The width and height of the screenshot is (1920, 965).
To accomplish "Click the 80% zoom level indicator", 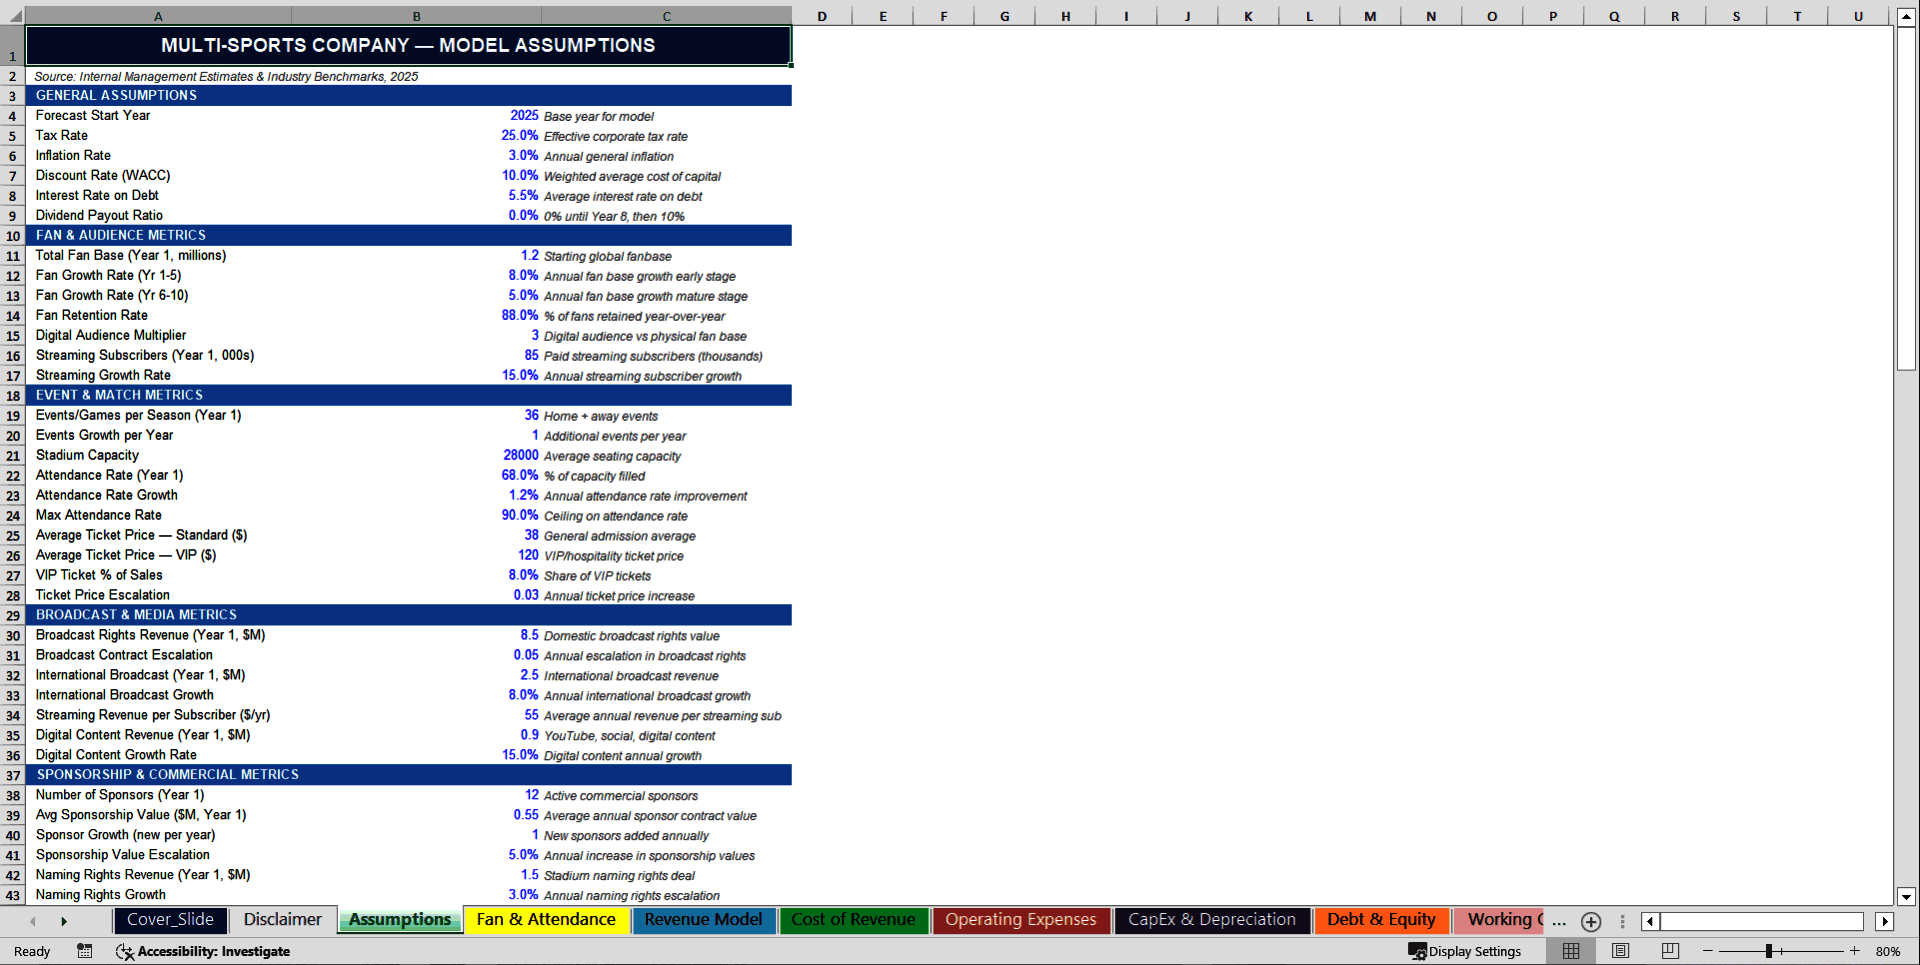I will [x=1891, y=951].
